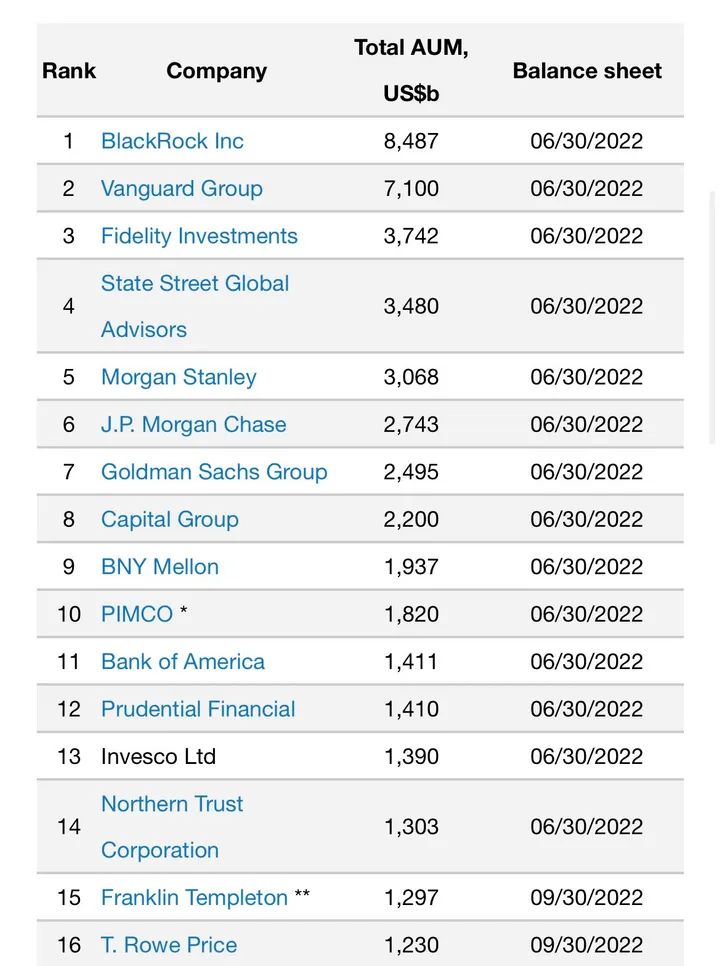Image resolution: width=720 pixels, height=966 pixels.
Task: Click the PIMCO company link
Action: click(x=137, y=614)
